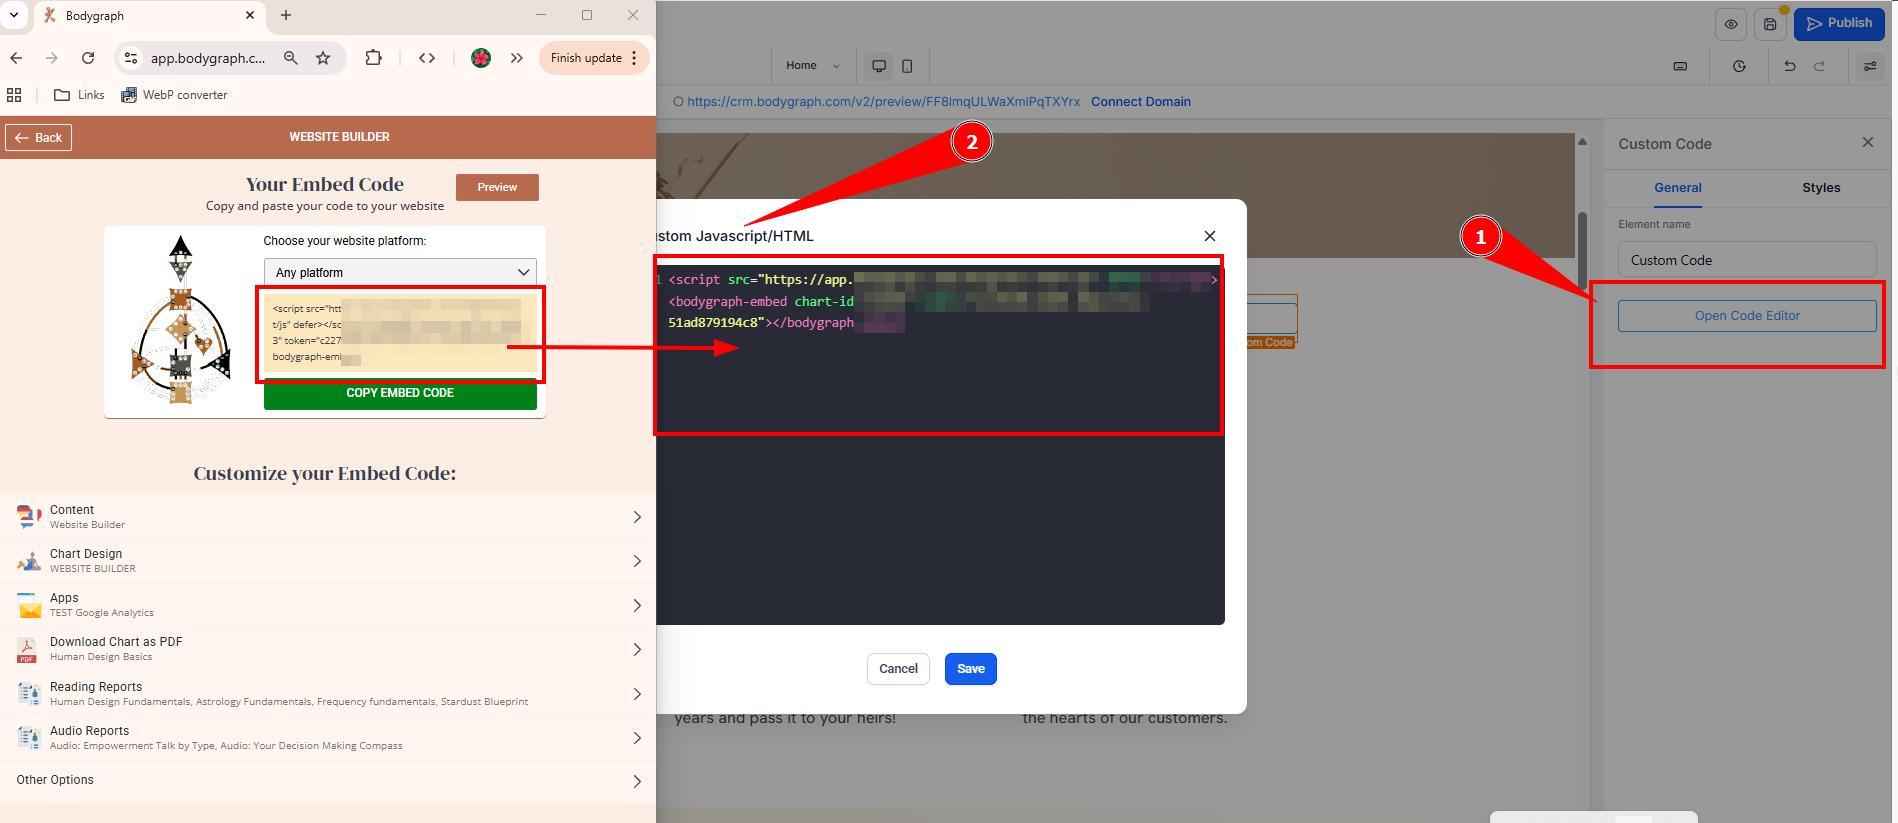Select the General tab
This screenshot has height=823, width=1898.
(x=1677, y=188)
